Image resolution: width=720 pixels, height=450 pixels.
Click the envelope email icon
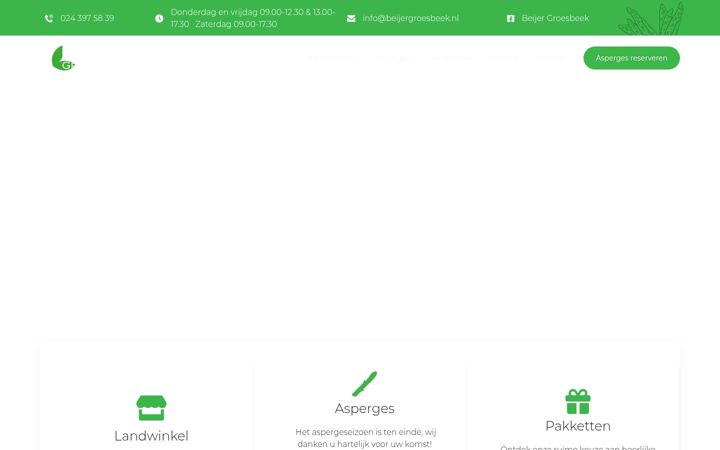pos(351,18)
